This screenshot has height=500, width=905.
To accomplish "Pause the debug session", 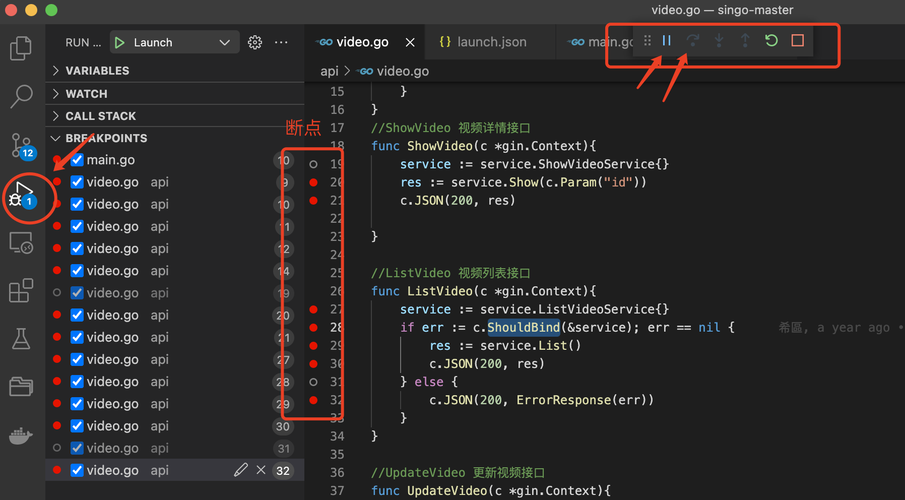I will pos(667,40).
